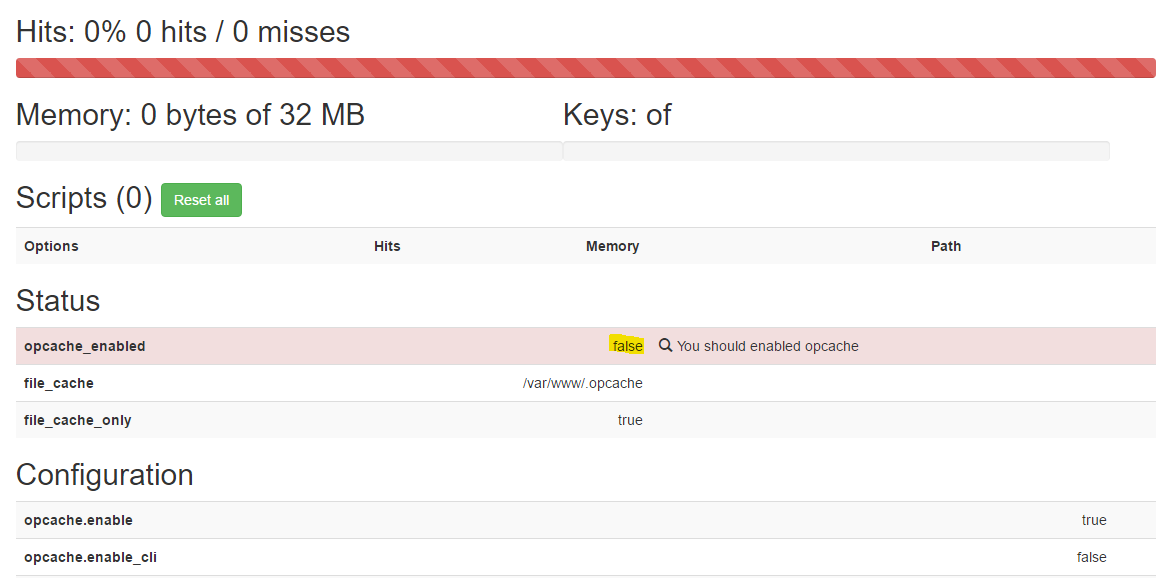
Task: Click the Scripts (0) heading
Action: (x=84, y=198)
